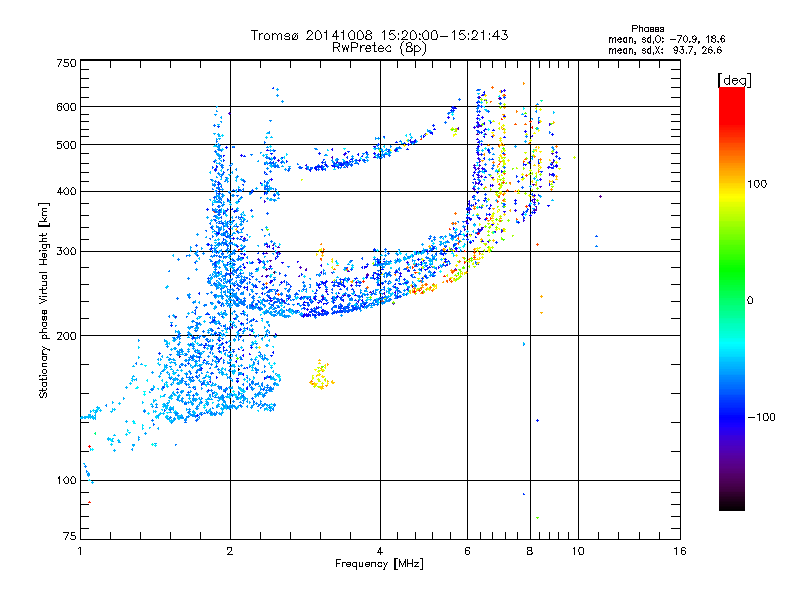Click y-axis tick label '600'
The image size is (800, 600).
66,107
